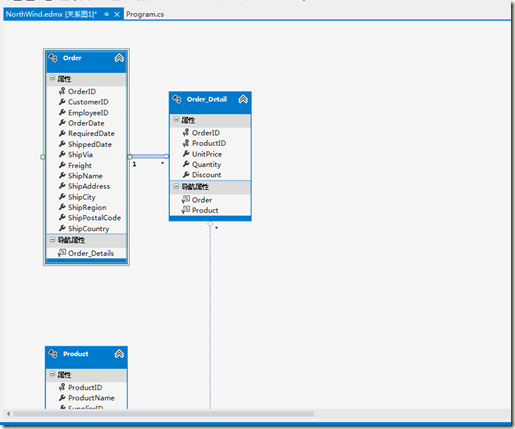Click Order navigation icon in Order_Detail
Screen dimensions: 515x429
[186, 199]
